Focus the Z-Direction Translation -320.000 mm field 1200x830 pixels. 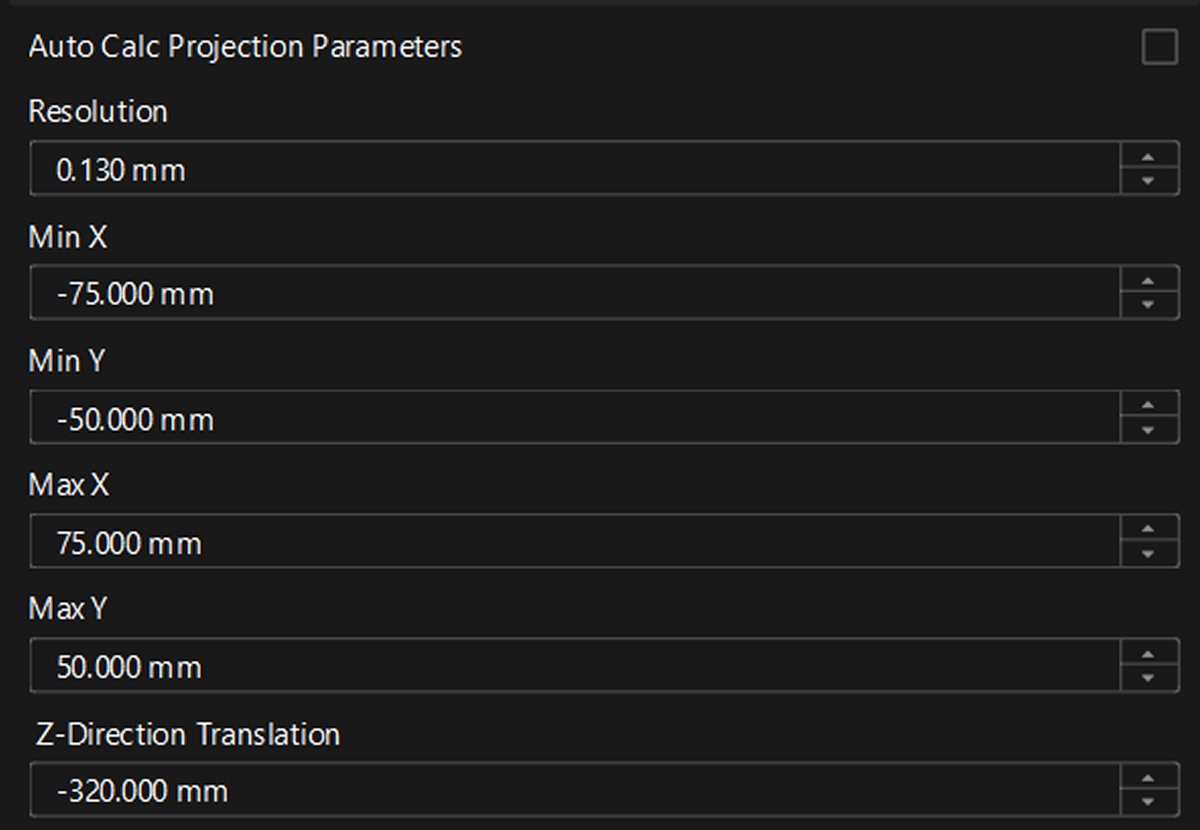pos(575,789)
